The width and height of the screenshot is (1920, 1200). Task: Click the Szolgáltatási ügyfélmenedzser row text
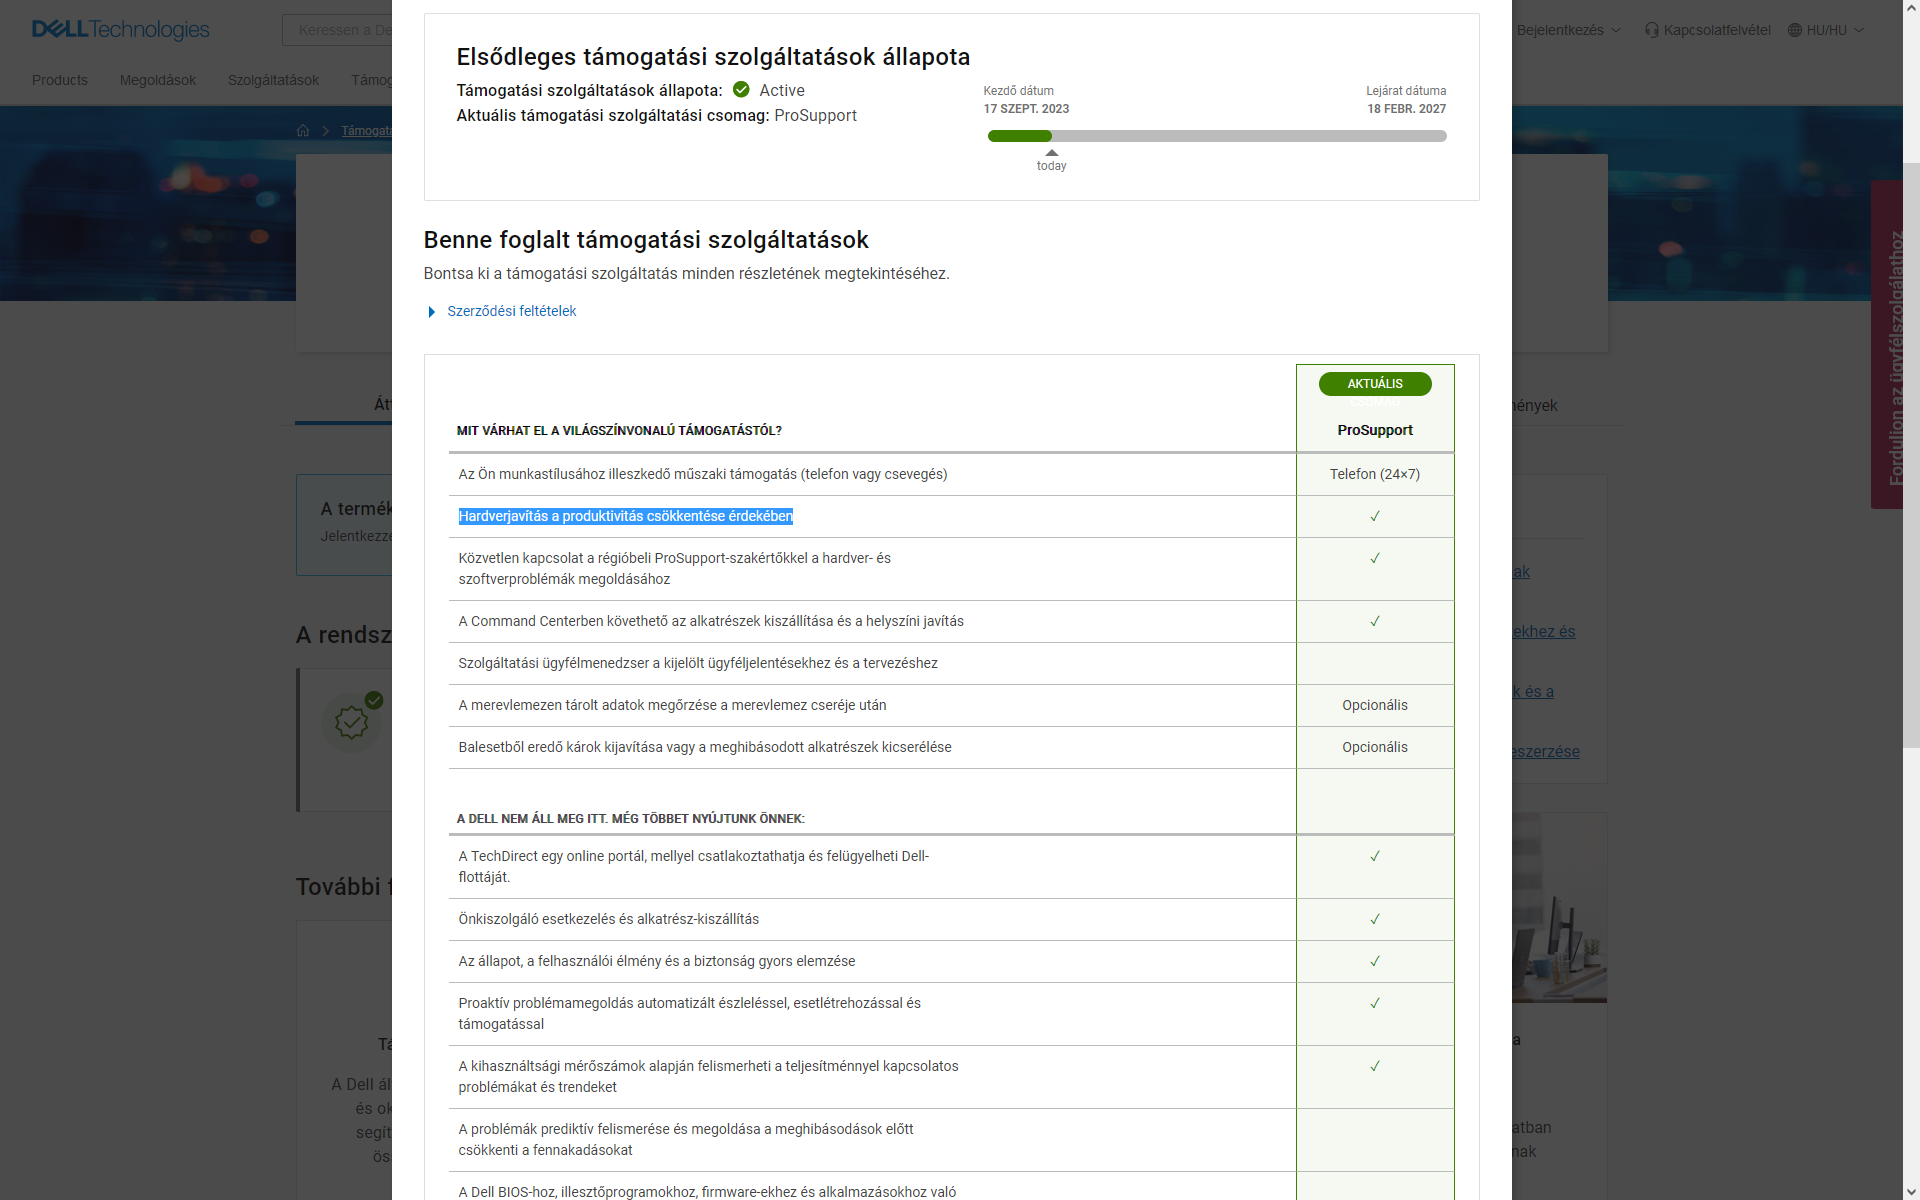tap(698, 663)
